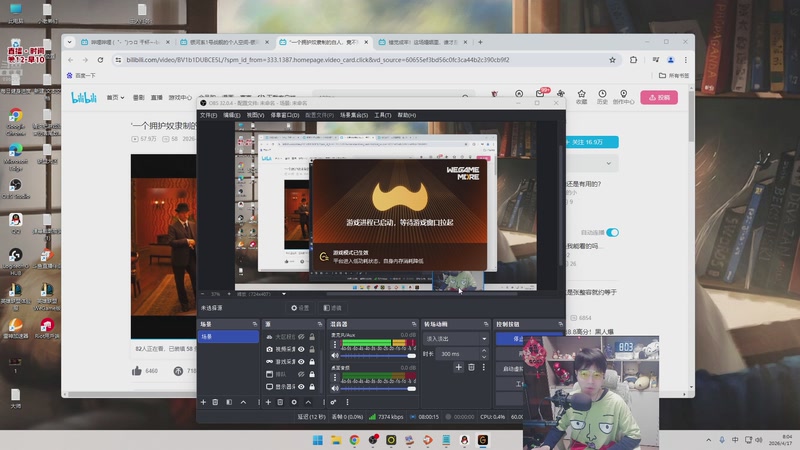The width and height of the screenshot is (800, 450).
Task: Toggle lock on 视频采集 source
Action: click(312, 349)
